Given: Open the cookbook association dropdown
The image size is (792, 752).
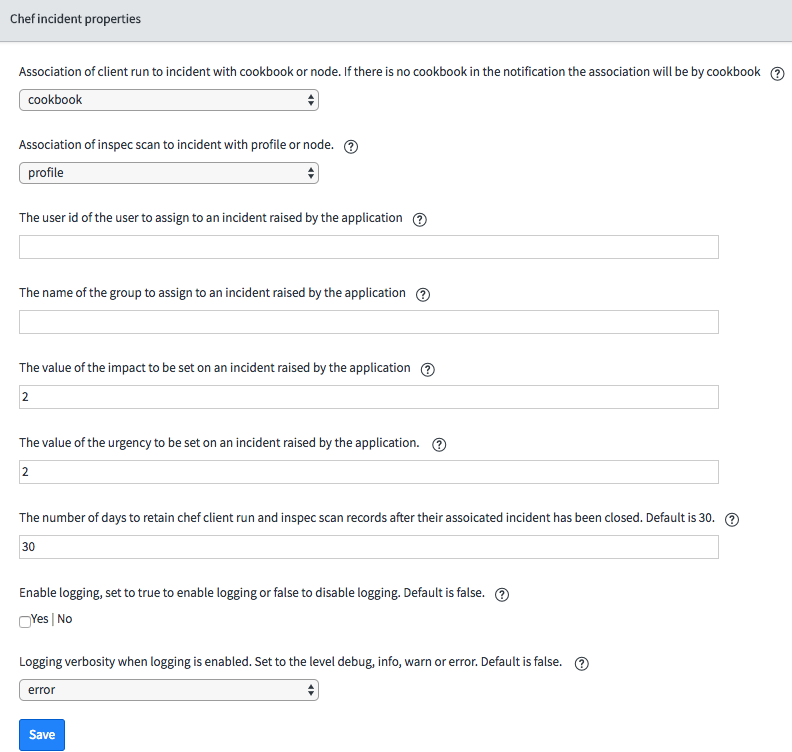Looking at the screenshot, I should [x=169, y=100].
